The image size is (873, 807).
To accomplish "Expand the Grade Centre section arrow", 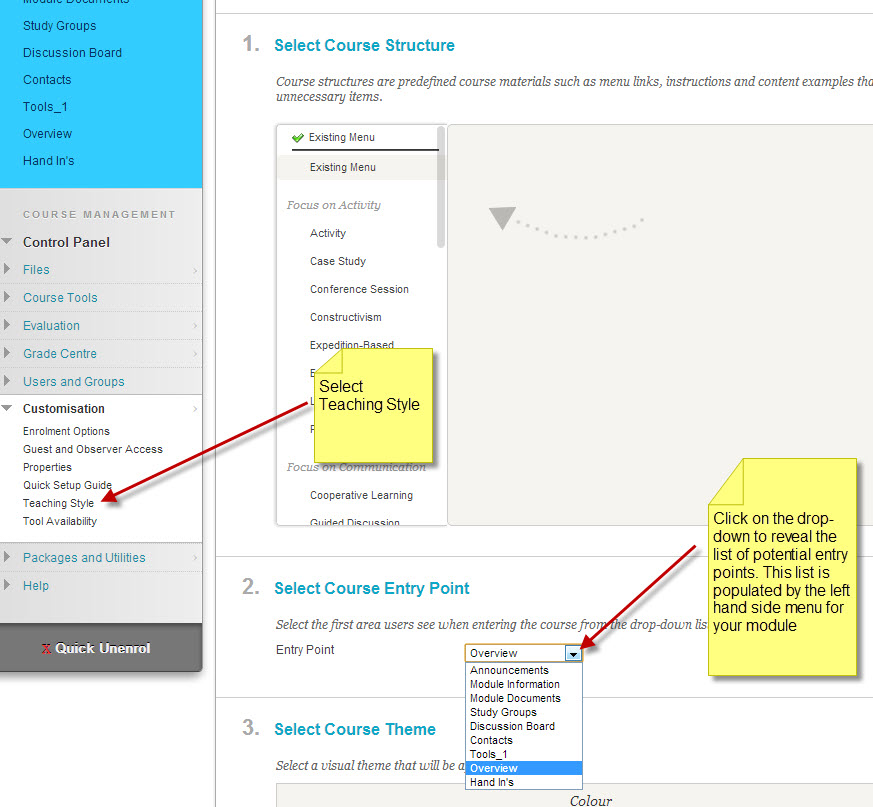I will click(x=8, y=354).
